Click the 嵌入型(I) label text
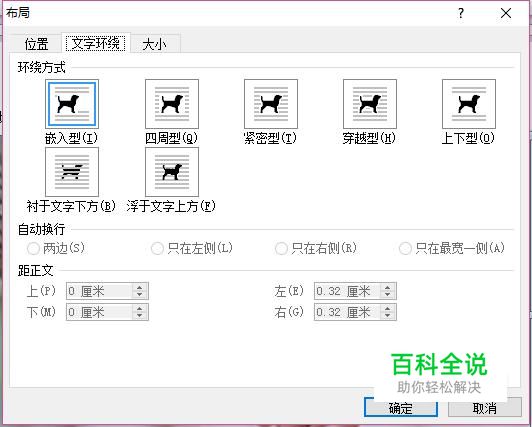Screen dimensions: 532x427 (x=71, y=138)
